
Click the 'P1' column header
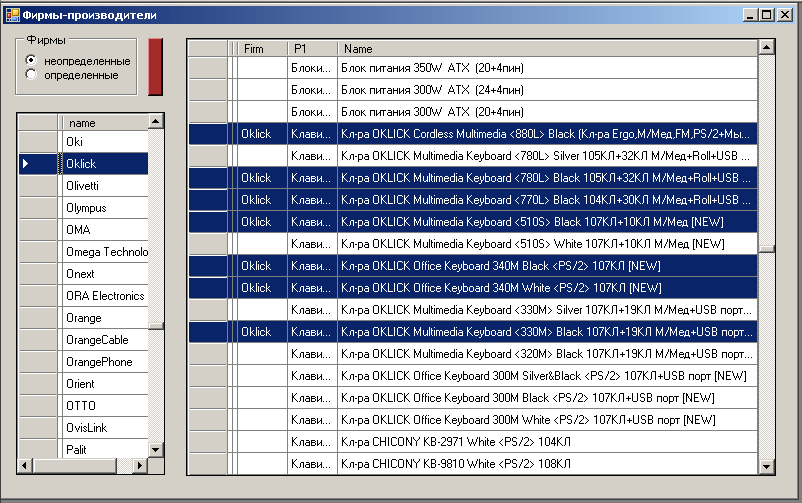pos(313,49)
